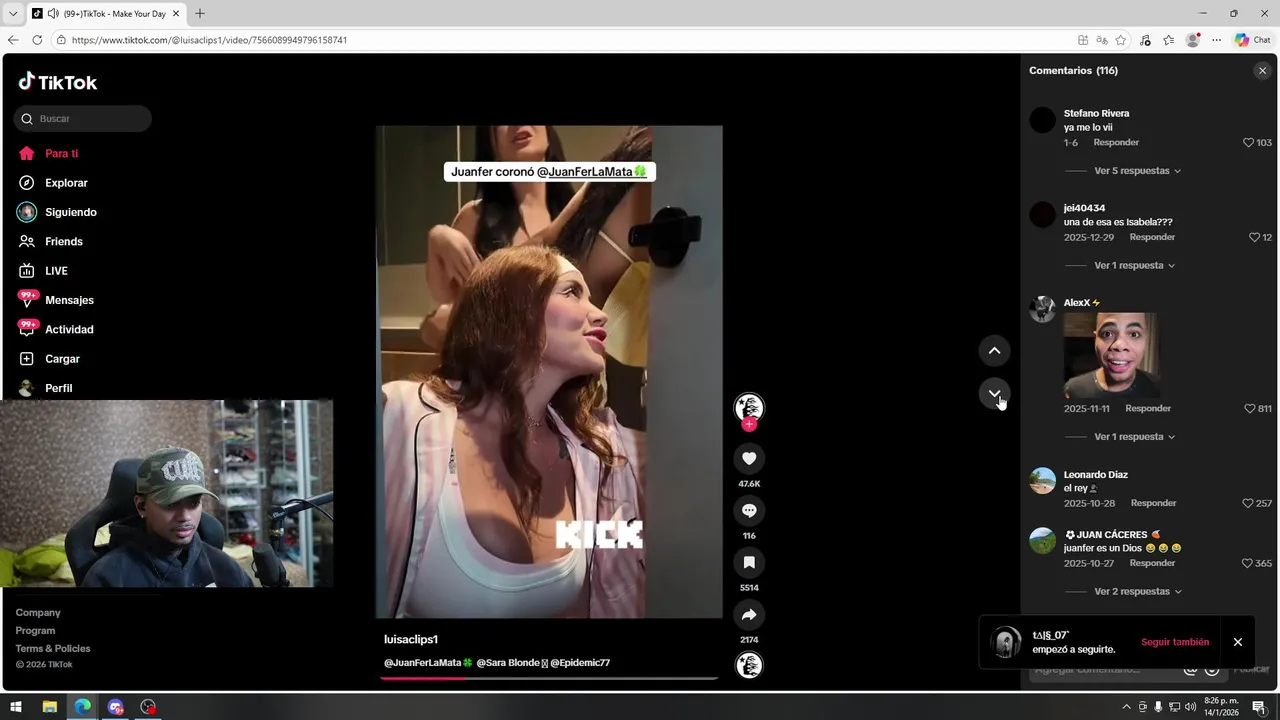This screenshot has height=720, width=1280.
Task: Click 'Seguir también' in notification
Action: 1175,642
